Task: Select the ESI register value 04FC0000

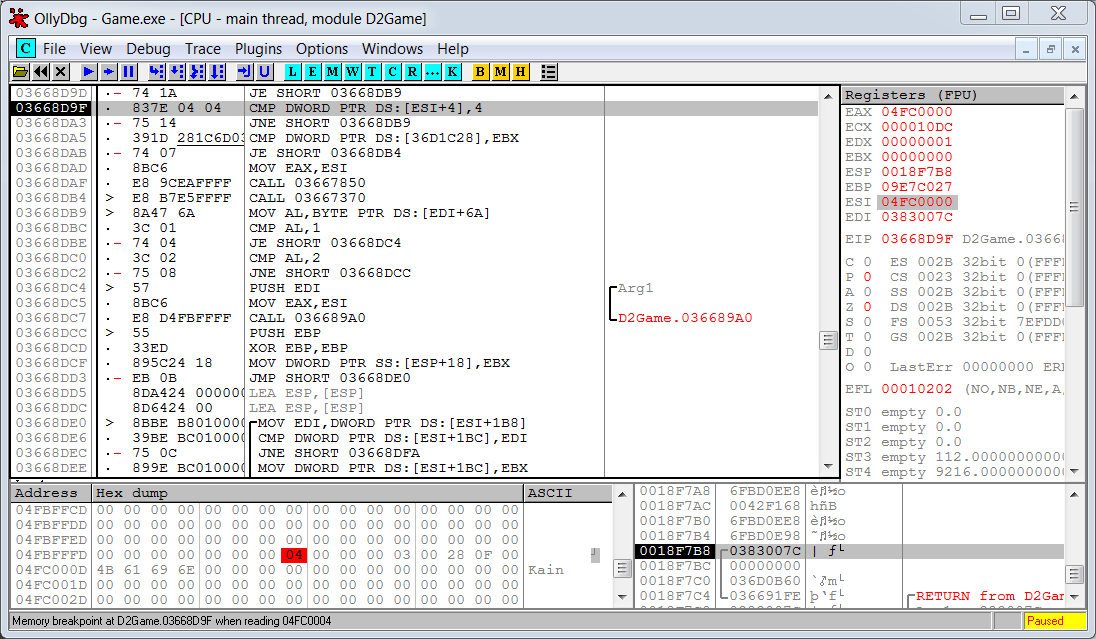Action: pos(917,202)
